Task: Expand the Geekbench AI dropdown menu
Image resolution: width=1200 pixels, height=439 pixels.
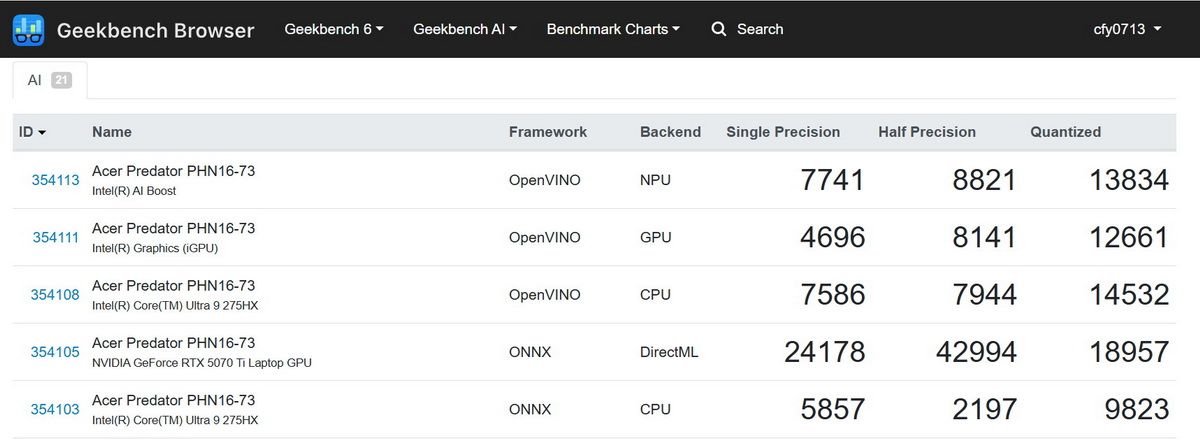Action: pyautogui.click(x=464, y=29)
